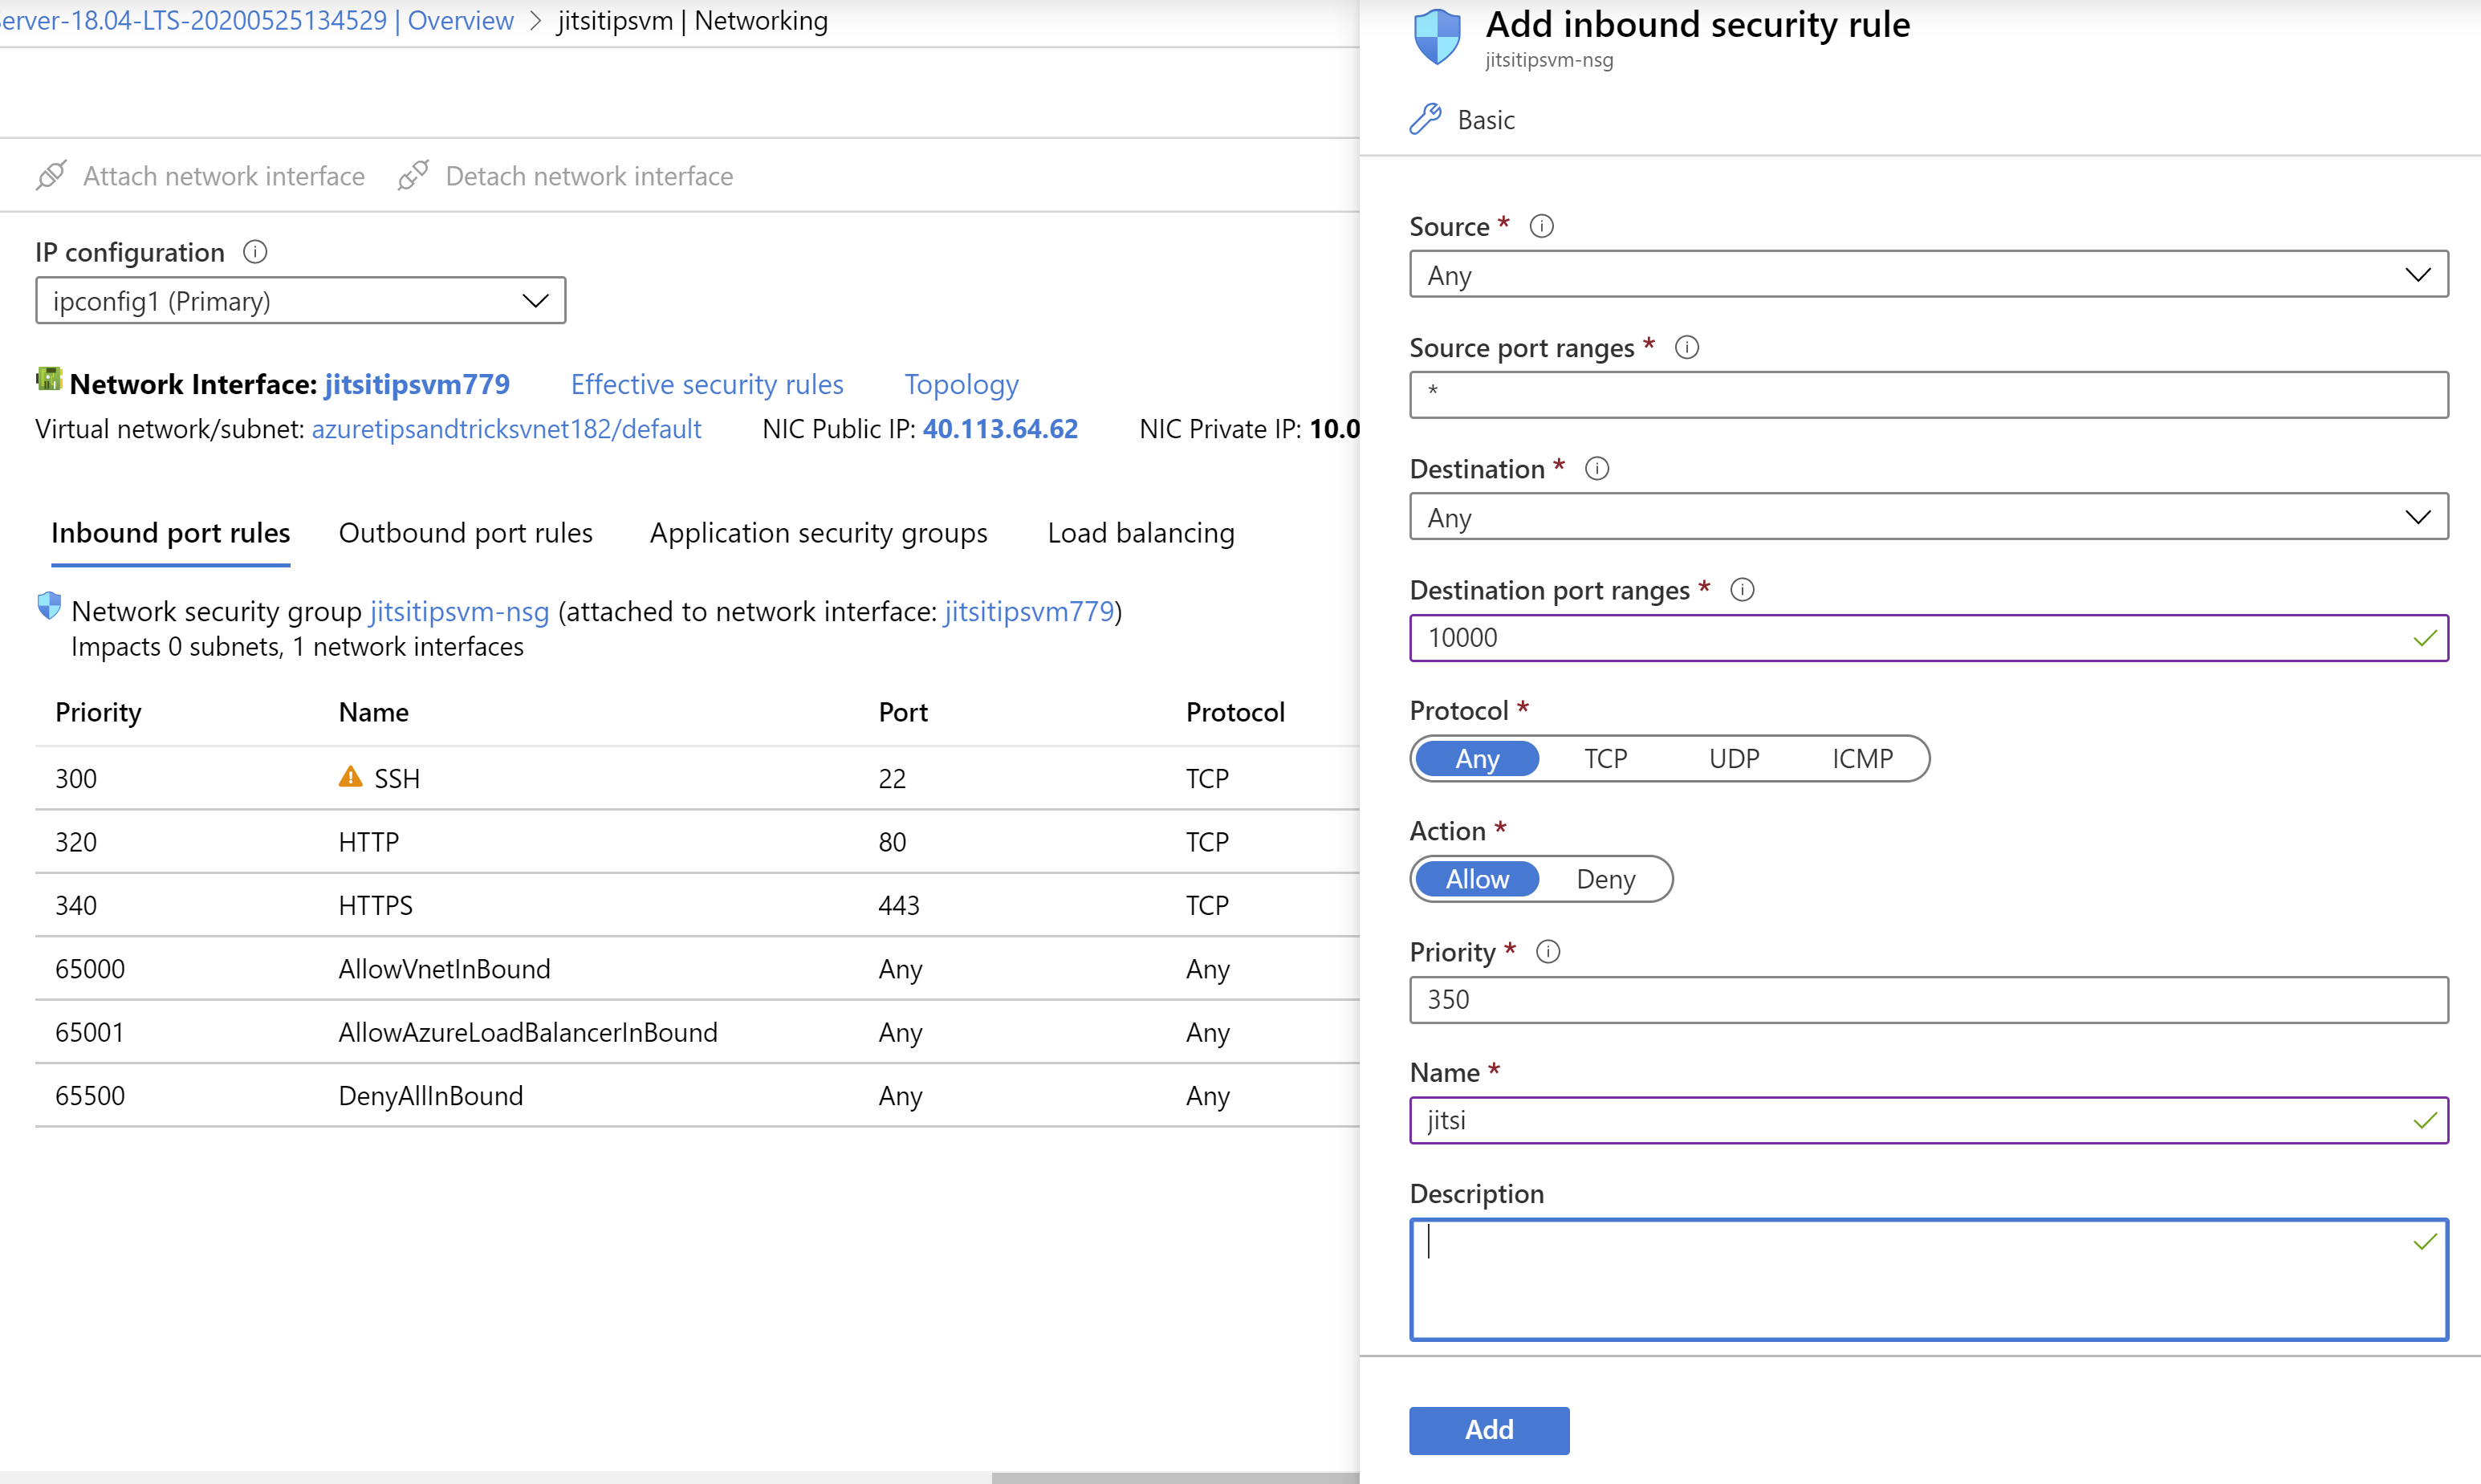Screen dimensions: 2481x1484
Task: Click the Source info icon
Action: [1541, 227]
